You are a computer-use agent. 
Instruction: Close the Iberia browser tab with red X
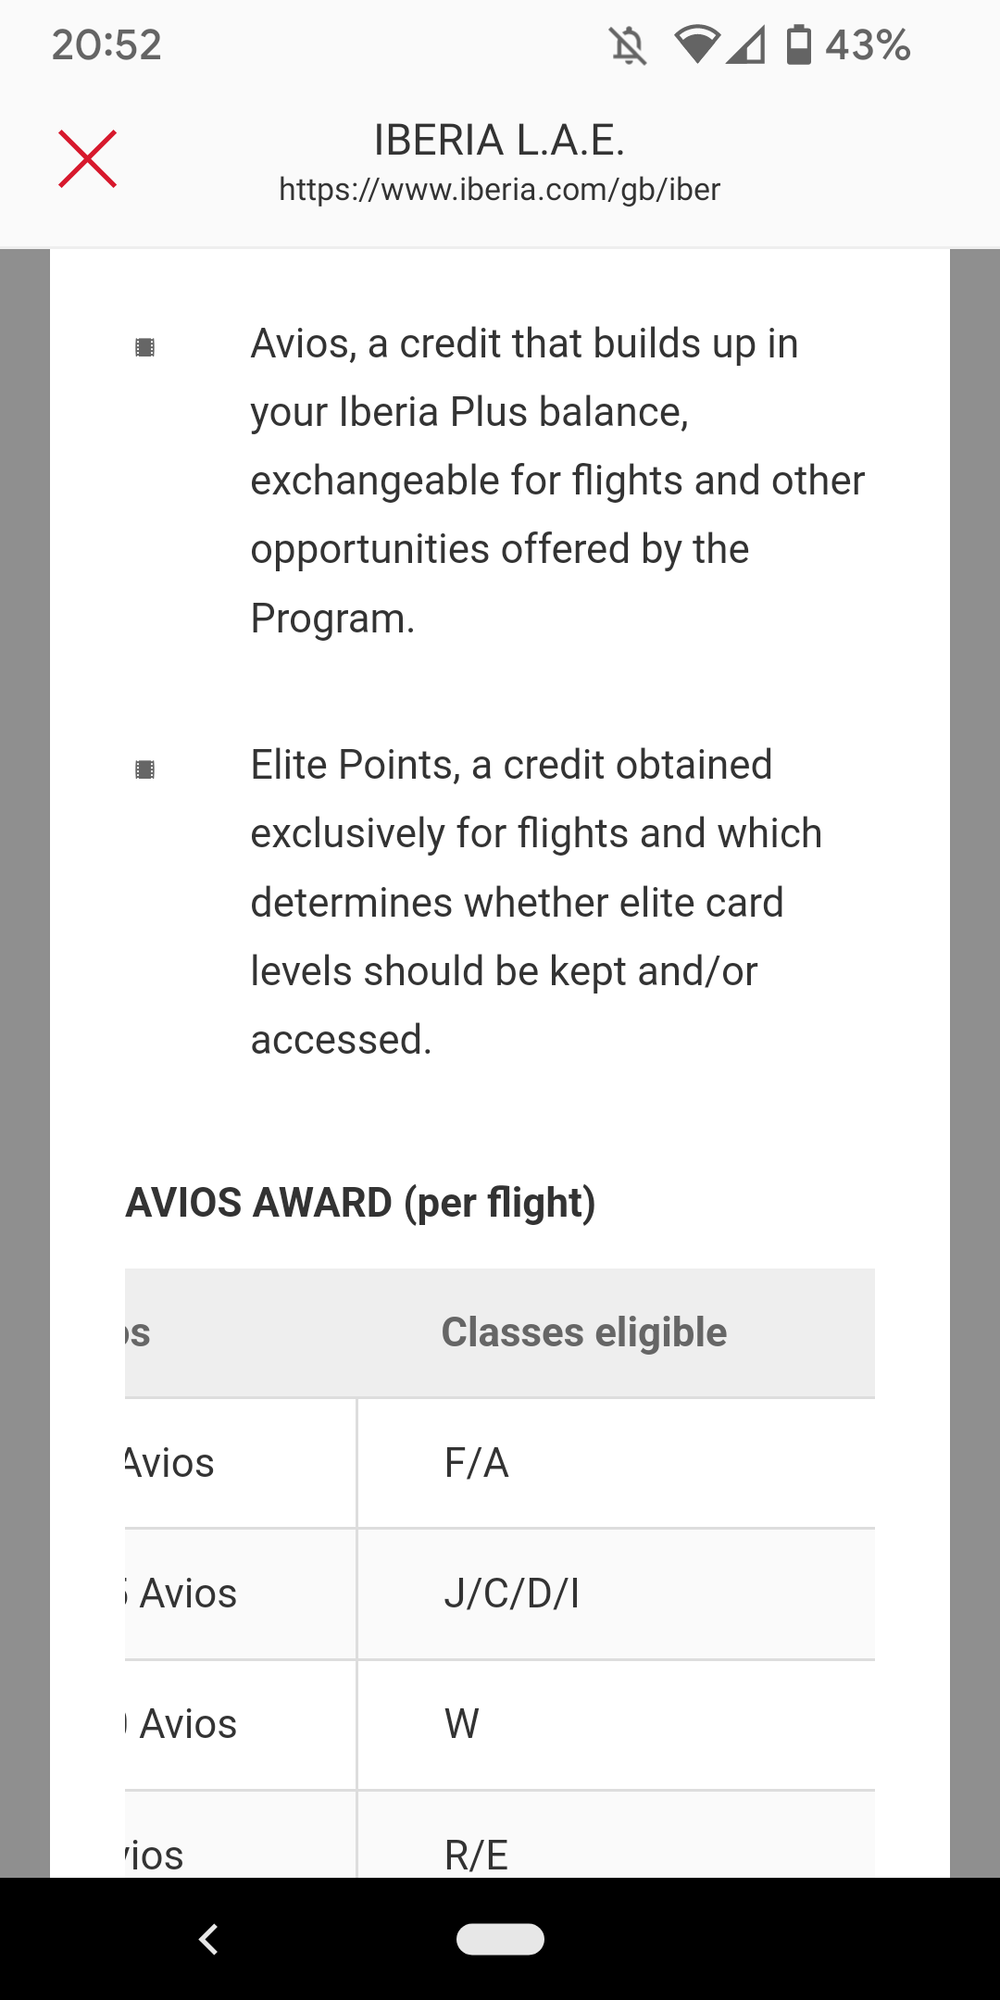[88, 159]
